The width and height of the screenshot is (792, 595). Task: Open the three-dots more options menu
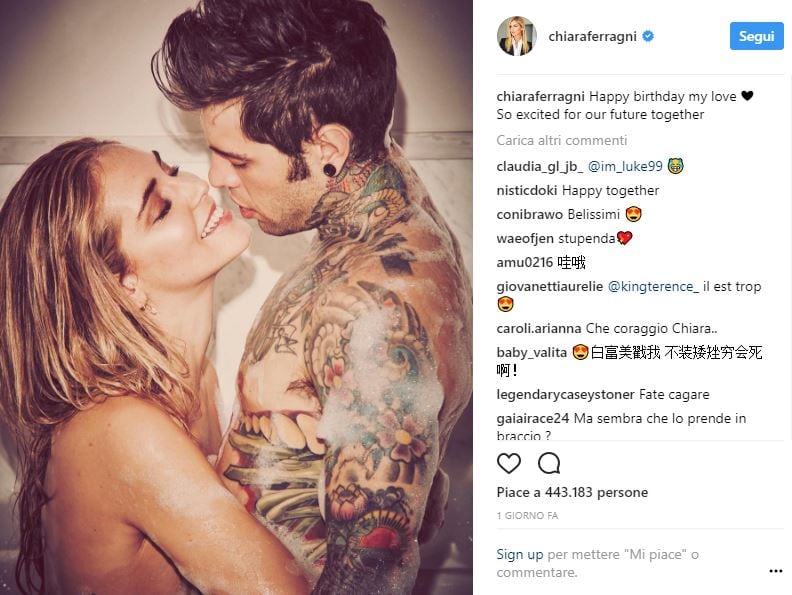(x=775, y=571)
